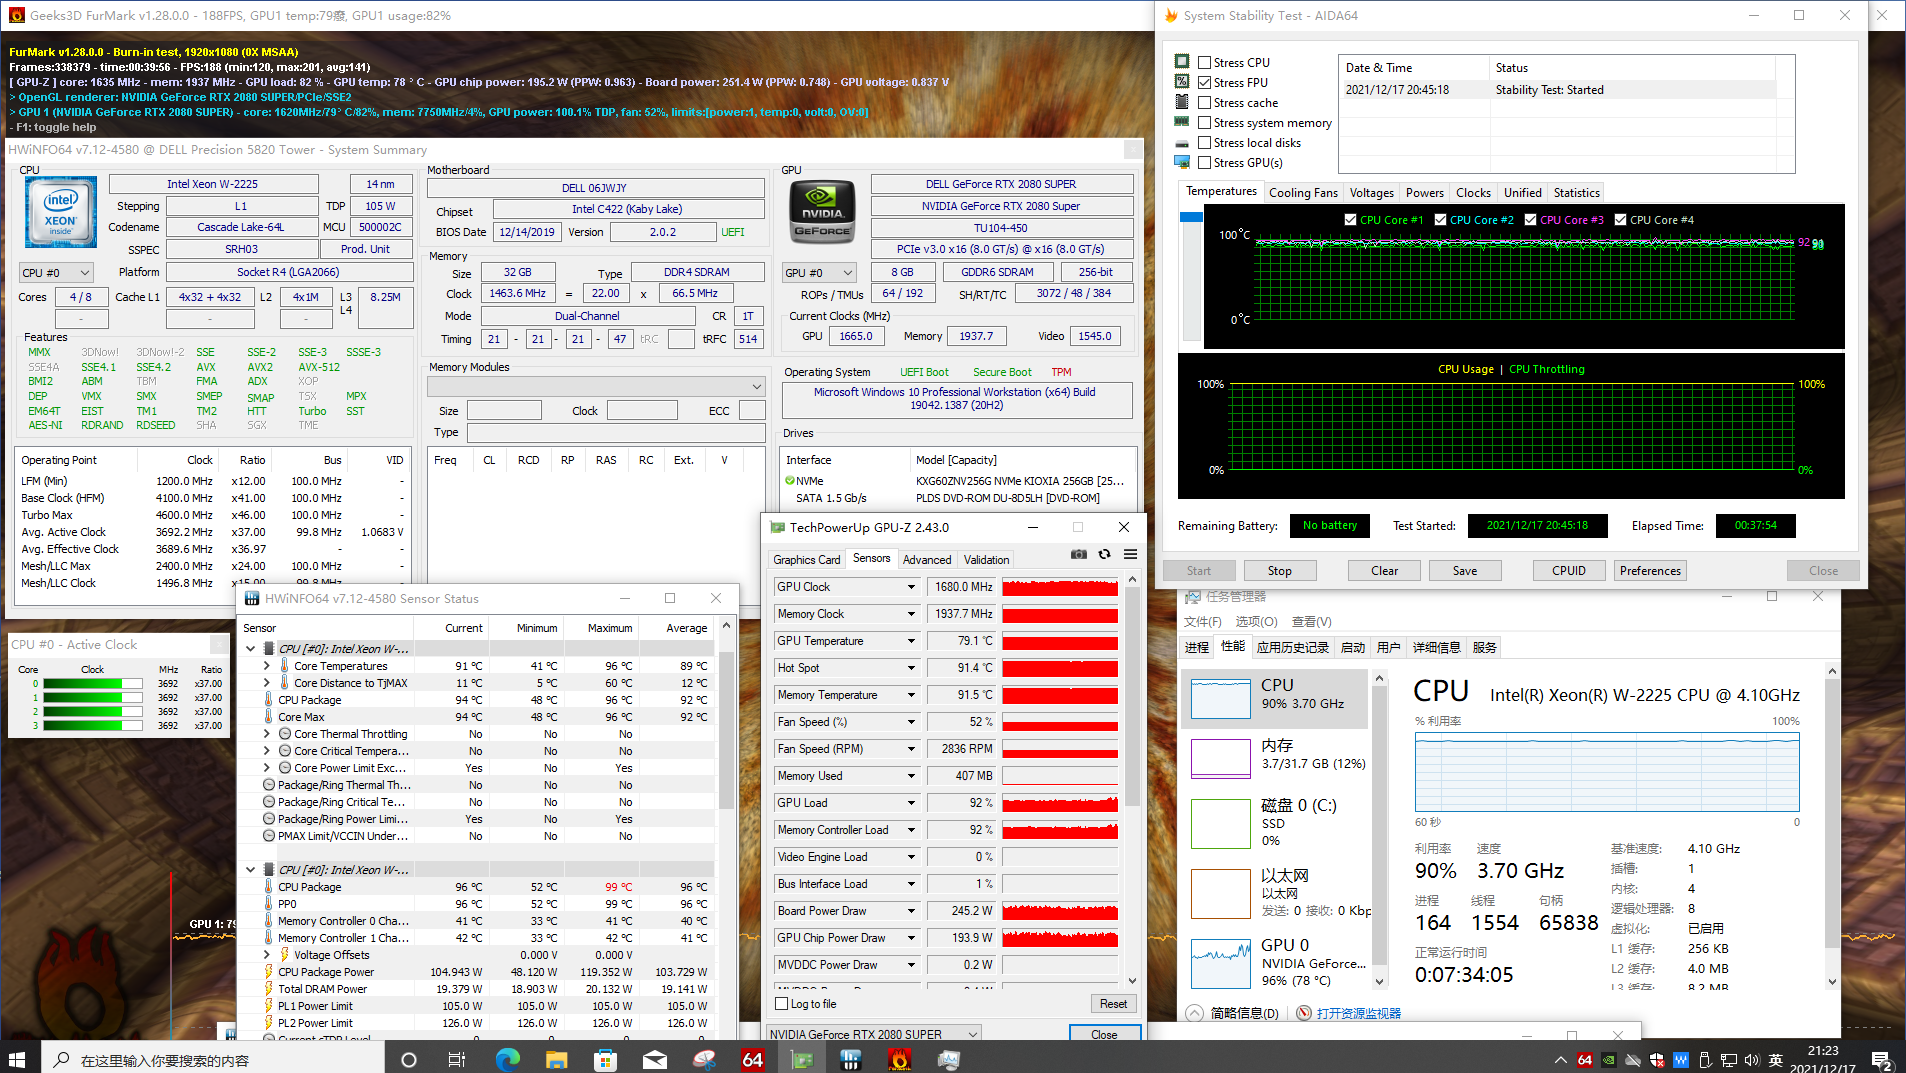Uncheck Stress FPU checkbox
The width and height of the screenshot is (1906, 1073).
(1205, 82)
